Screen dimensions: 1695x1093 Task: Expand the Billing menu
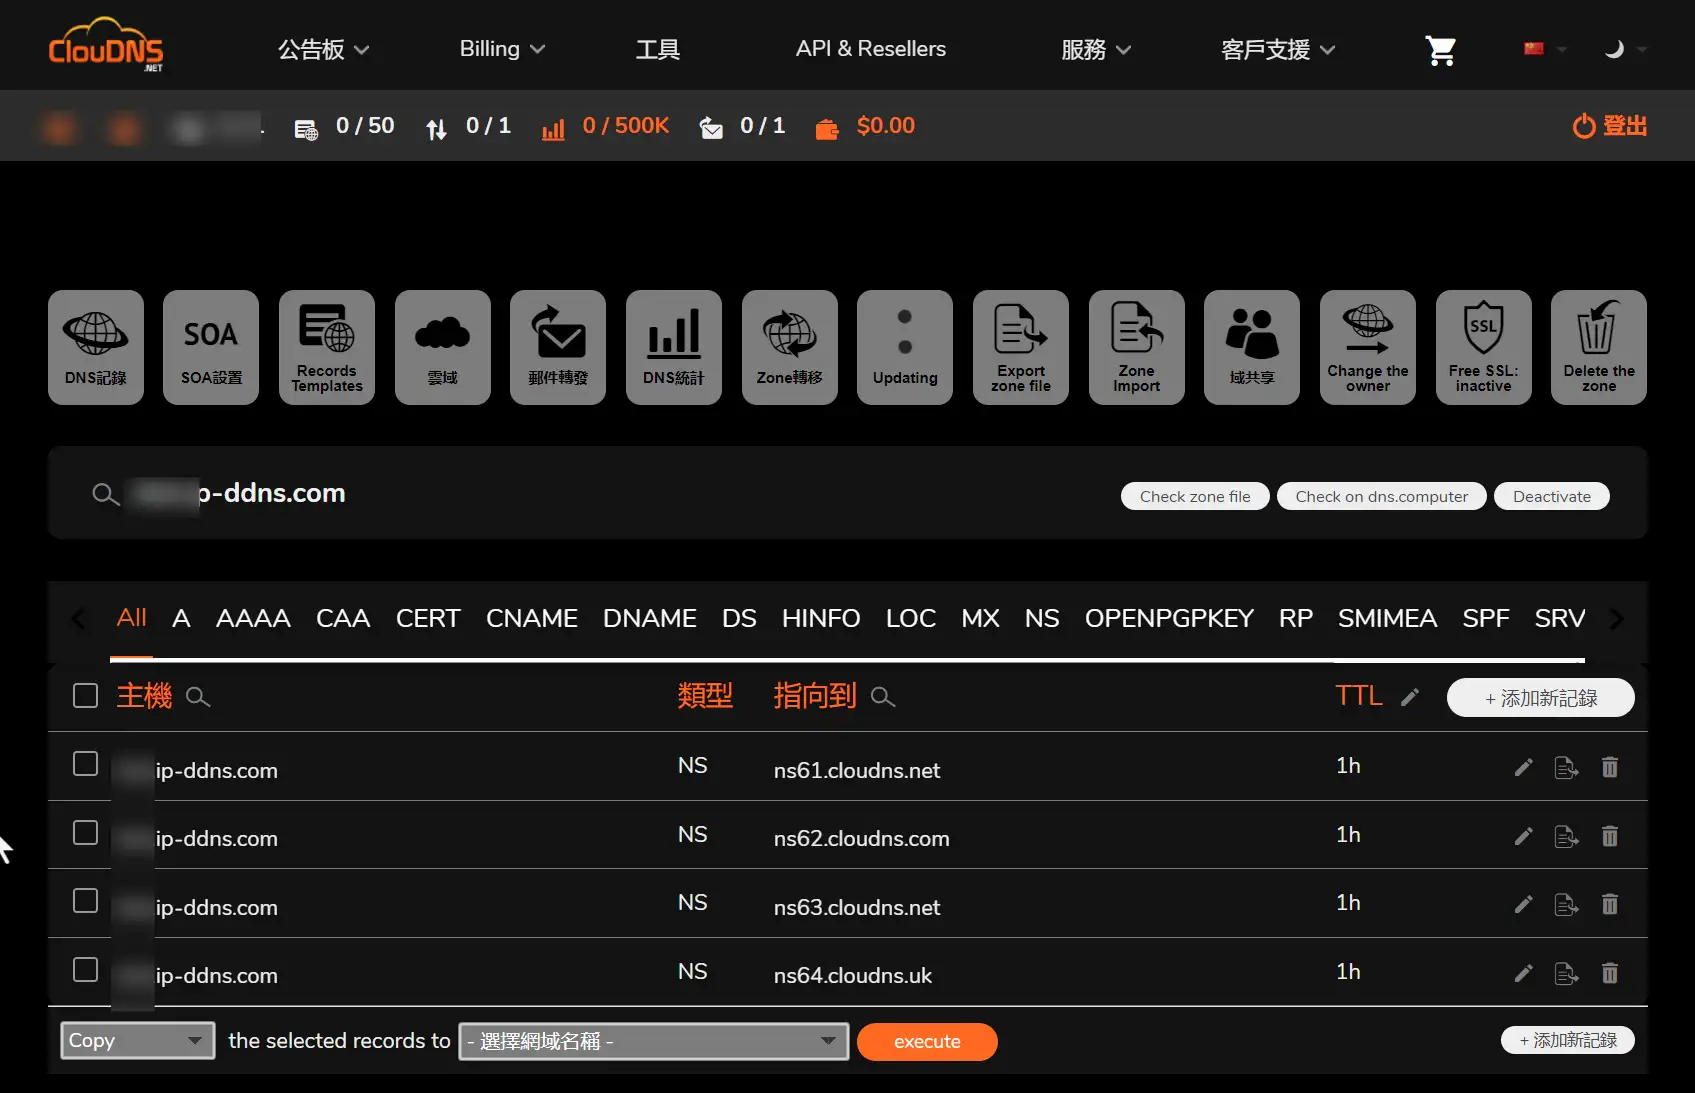(502, 49)
